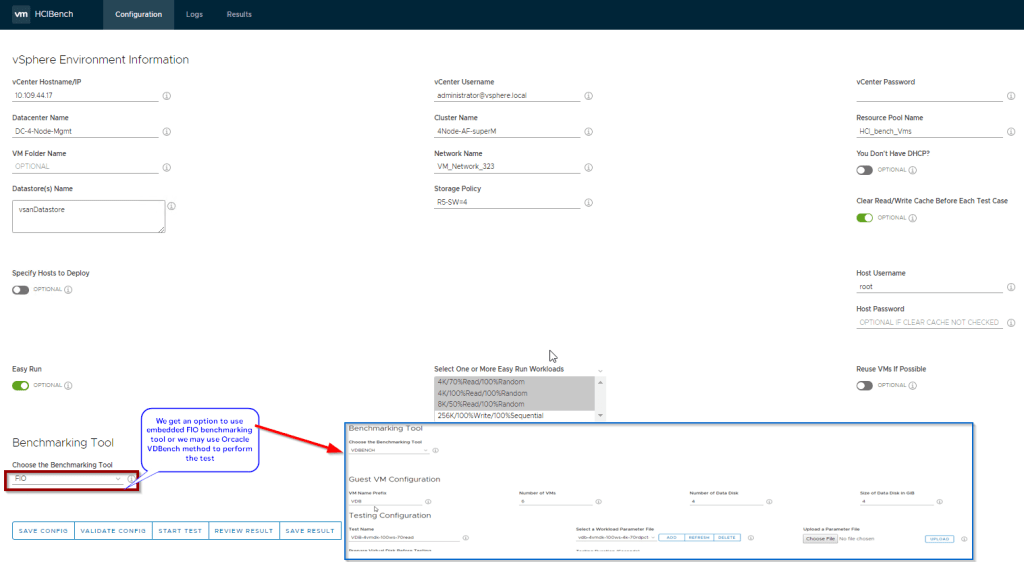Open the Results tab
This screenshot has width=1024, height=562.
click(x=239, y=15)
